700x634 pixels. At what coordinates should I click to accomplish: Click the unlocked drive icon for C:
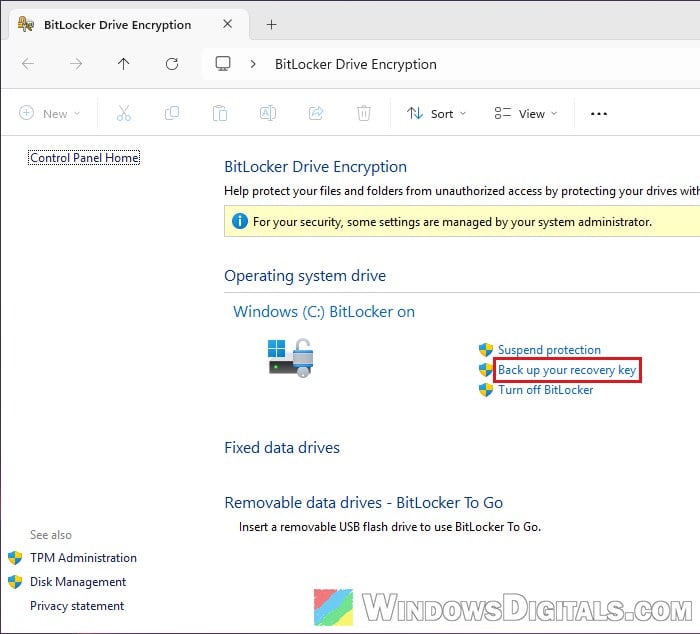coord(291,358)
